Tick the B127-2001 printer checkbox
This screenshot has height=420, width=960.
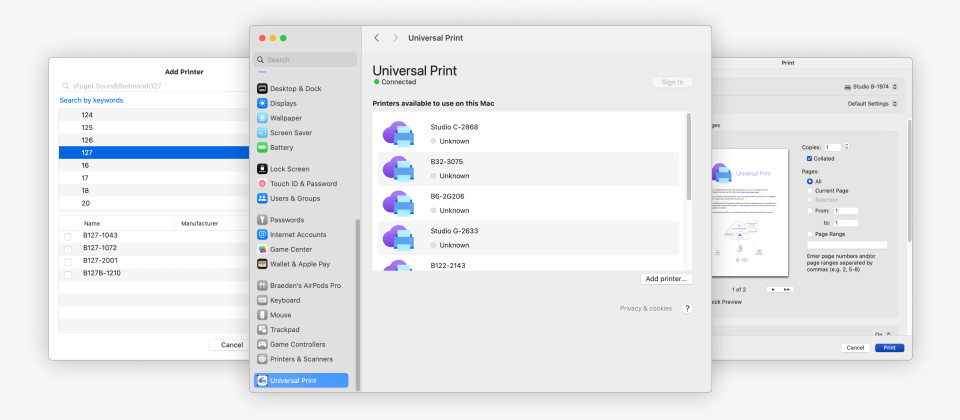(x=68, y=261)
